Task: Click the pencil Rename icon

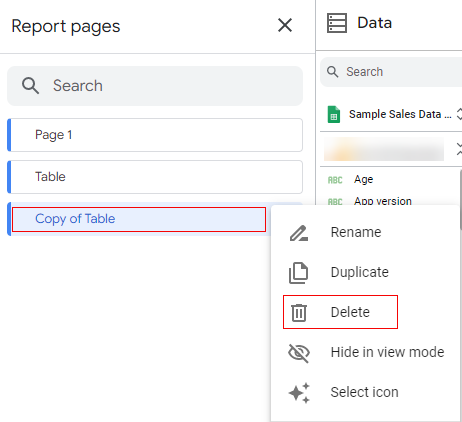Action: point(299,233)
